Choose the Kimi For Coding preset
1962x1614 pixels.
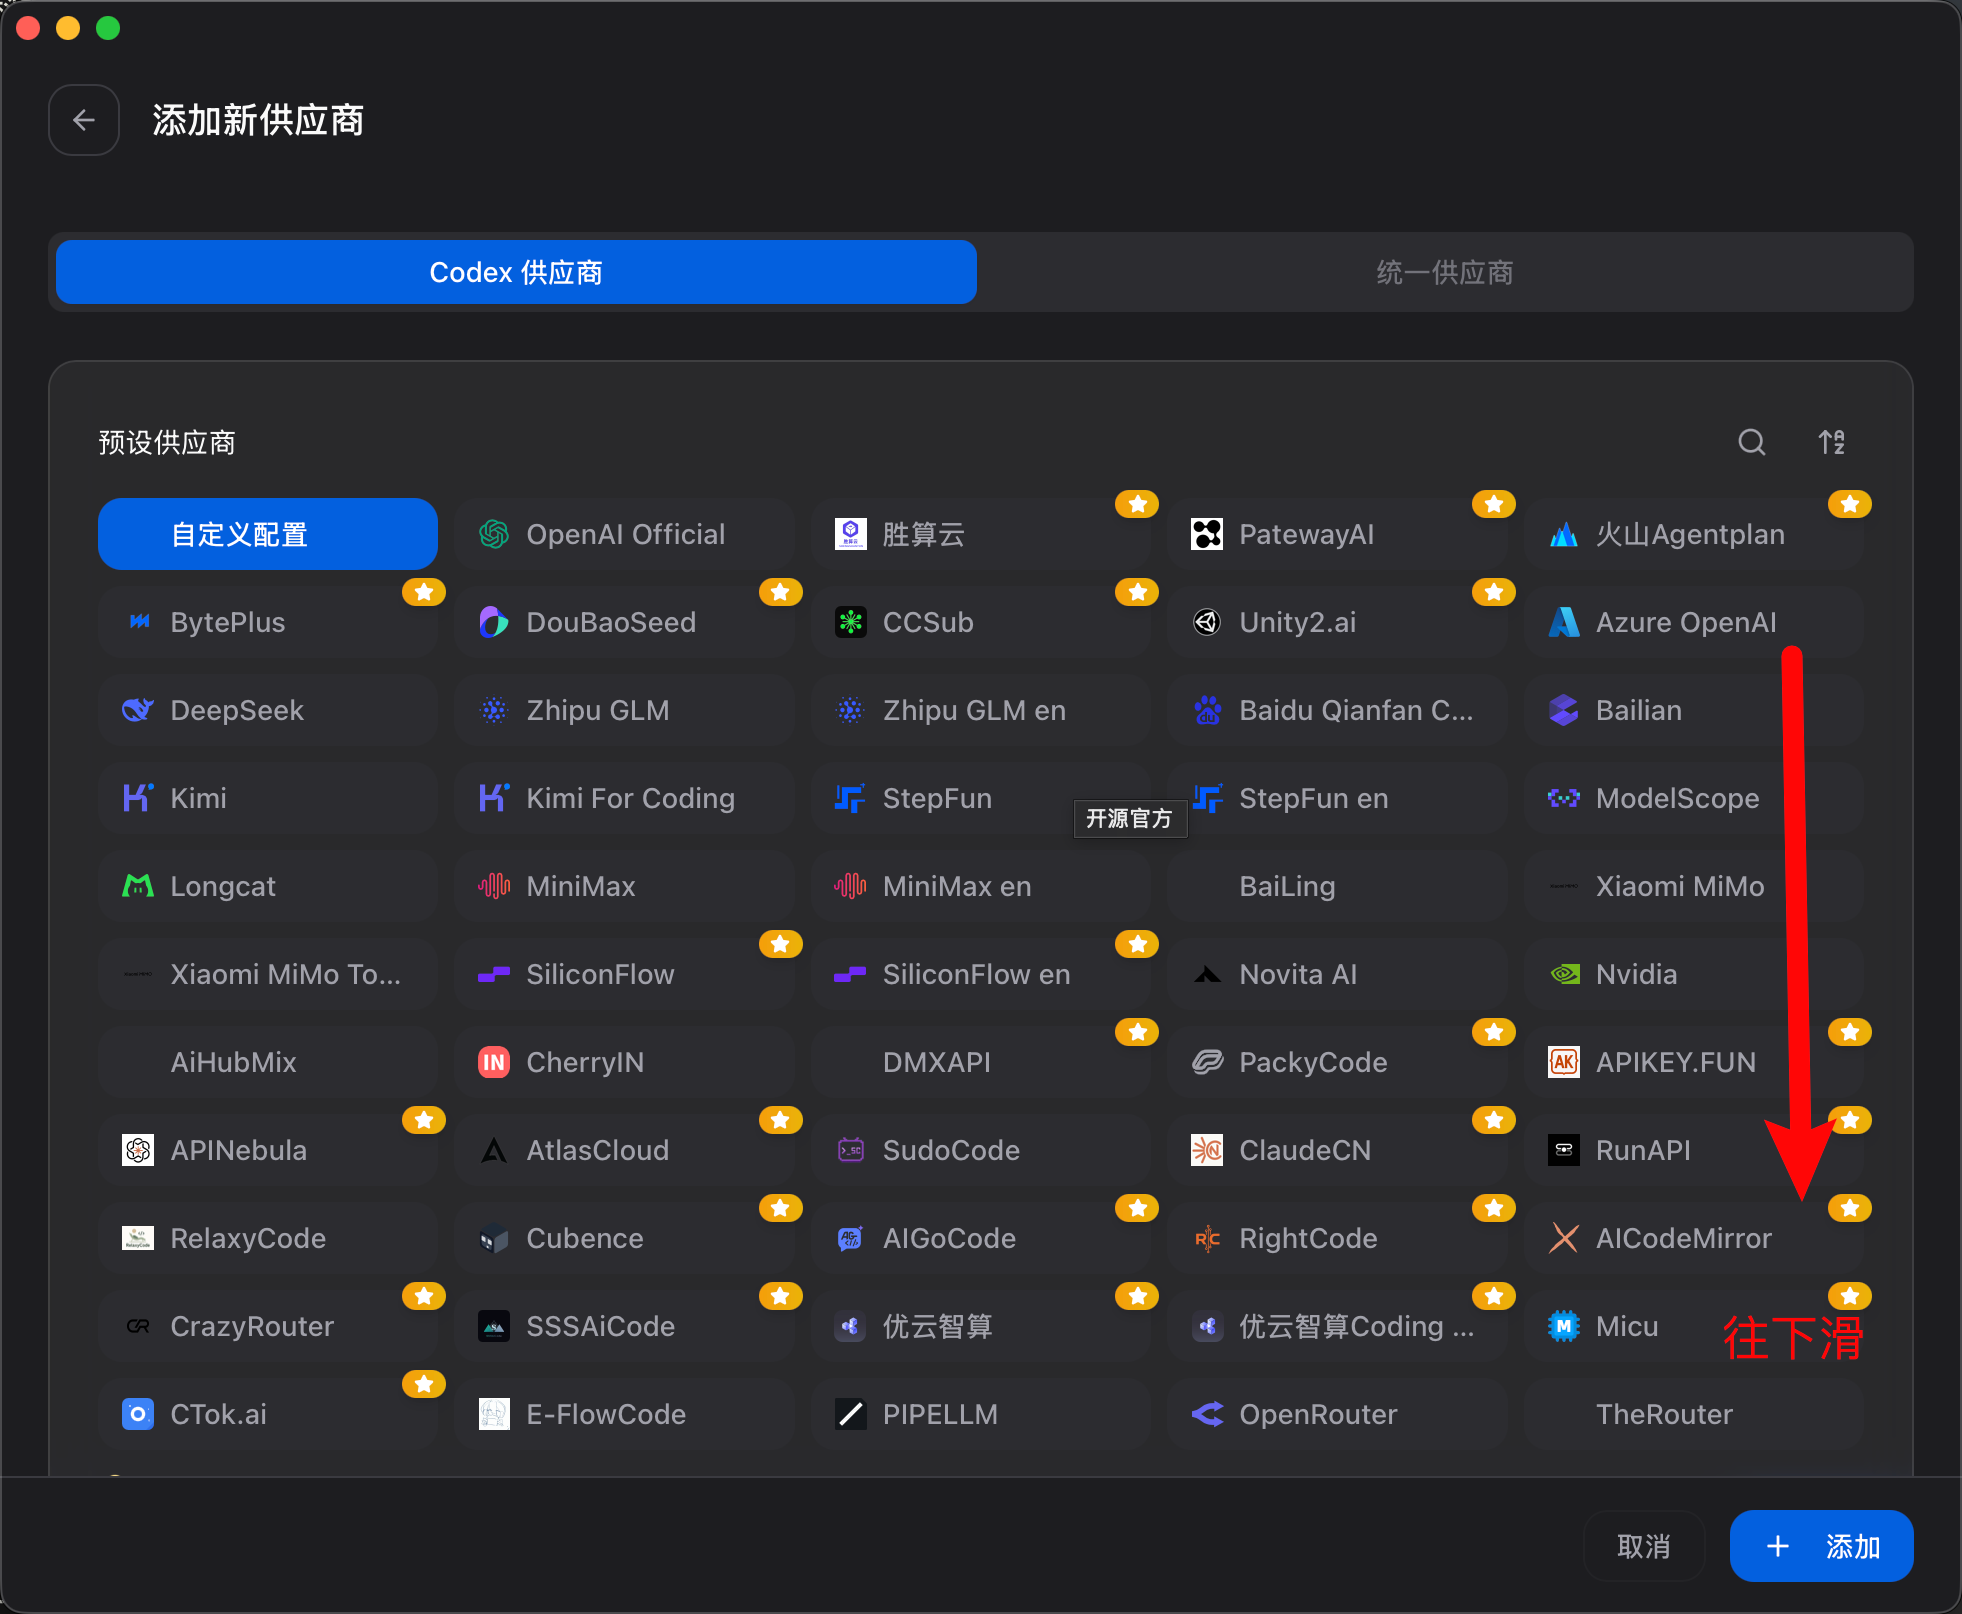pos(624,798)
